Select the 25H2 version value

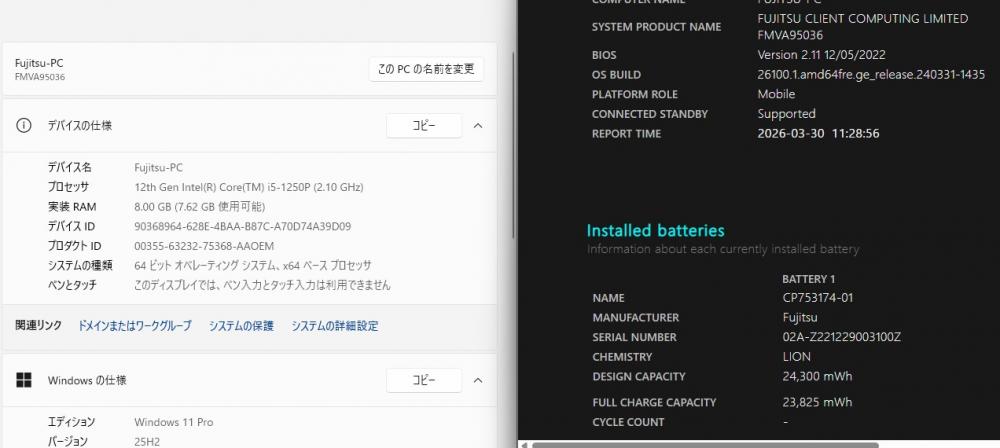click(x=147, y=442)
